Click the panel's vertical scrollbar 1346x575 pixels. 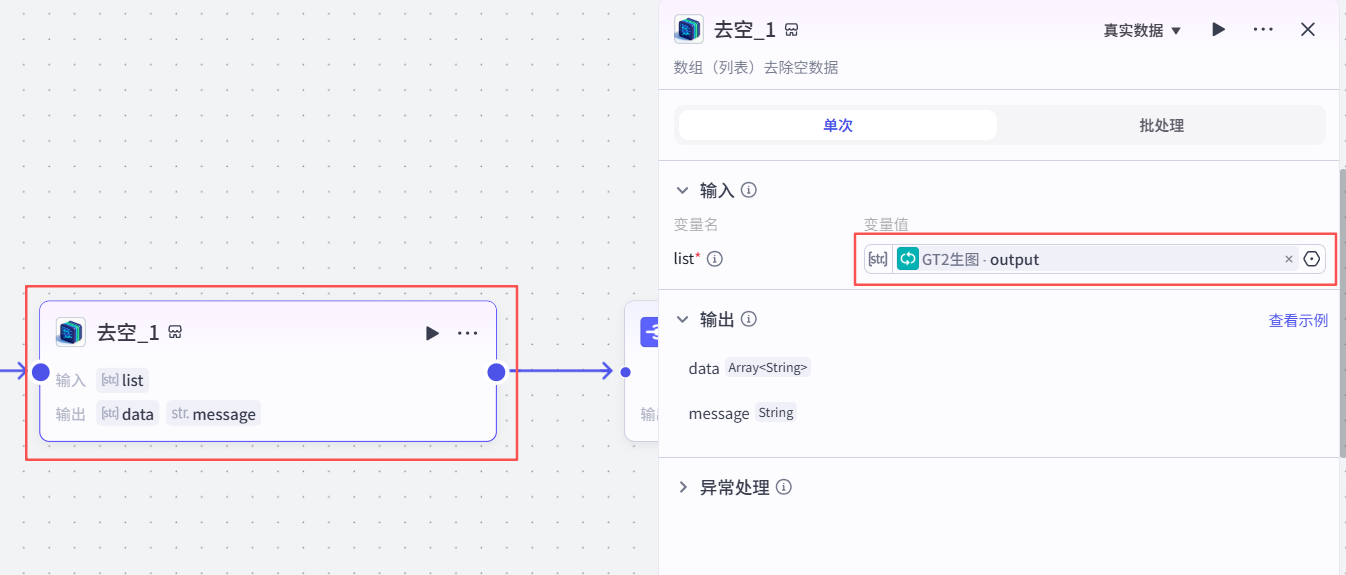(x=1342, y=312)
